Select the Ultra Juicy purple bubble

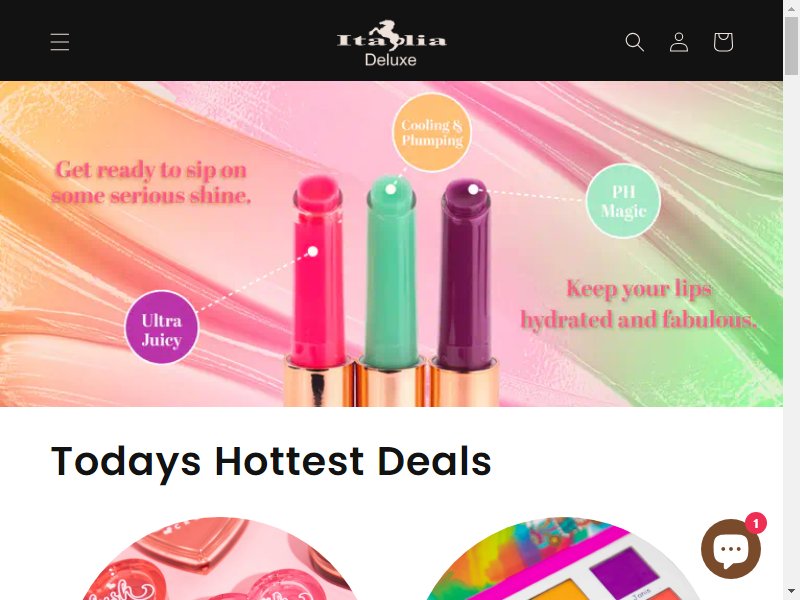click(162, 328)
